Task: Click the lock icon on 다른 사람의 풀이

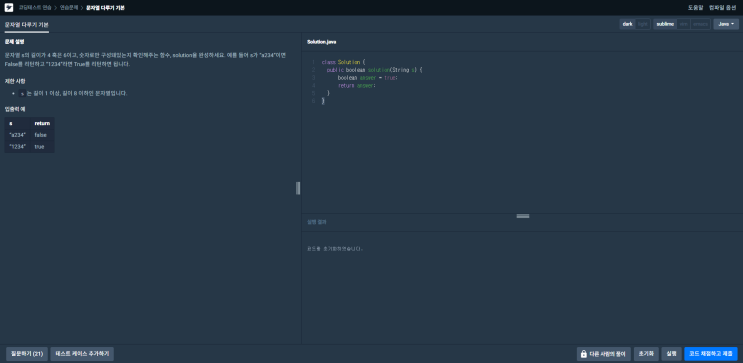Action: point(584,354)
